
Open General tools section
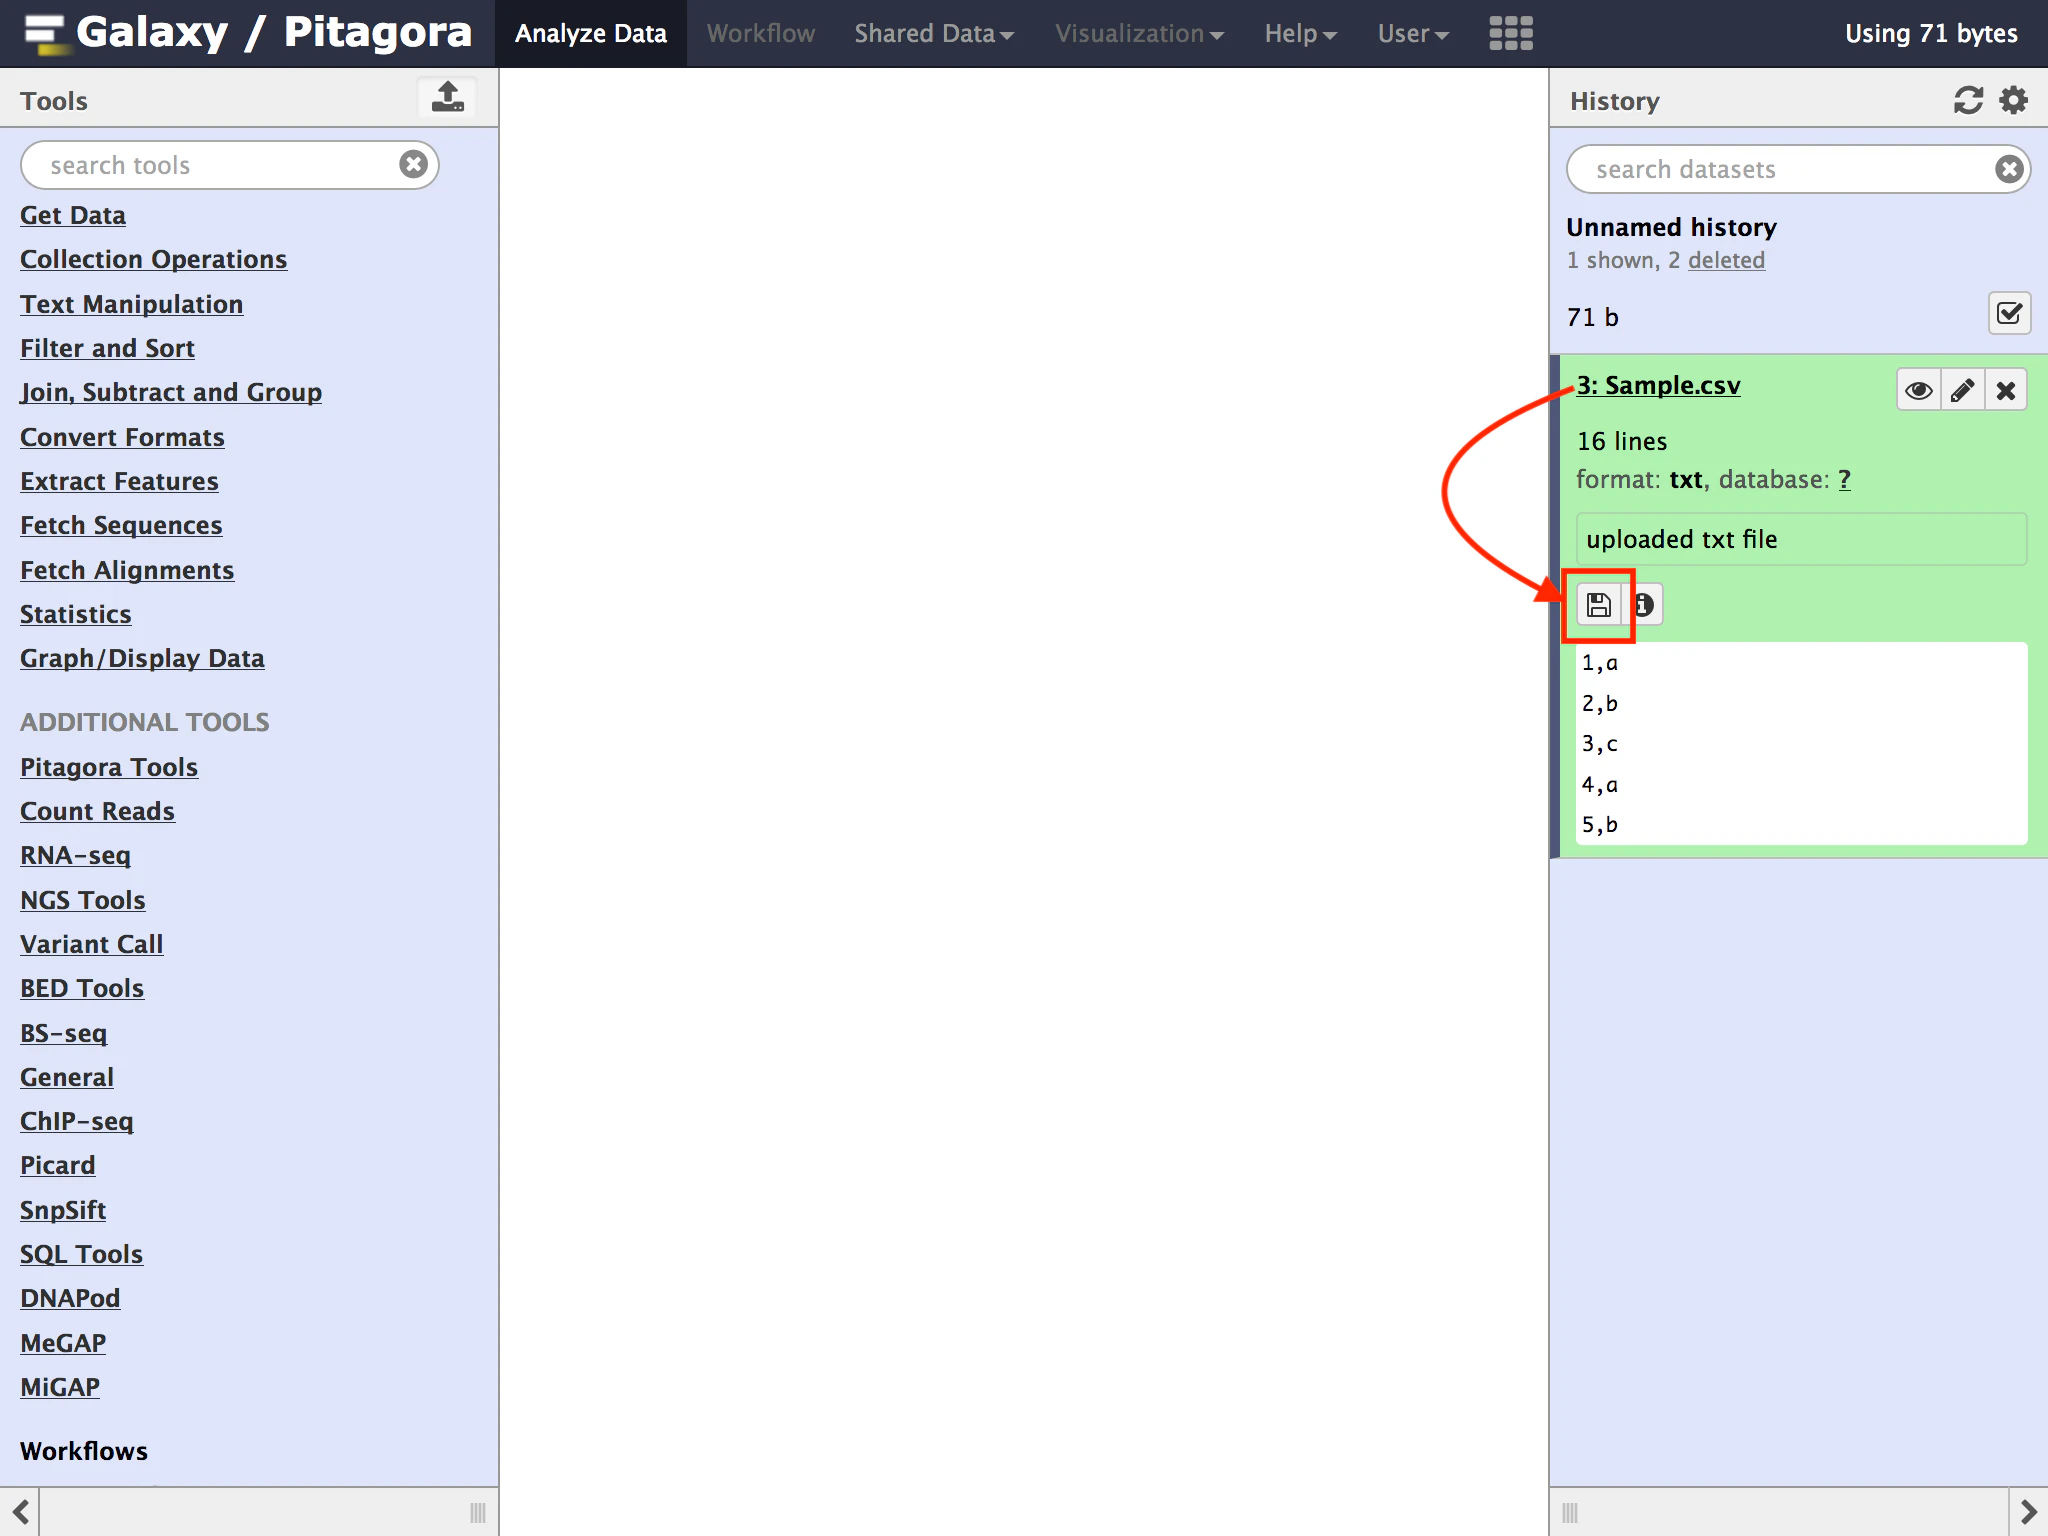tap(67, 1077)
